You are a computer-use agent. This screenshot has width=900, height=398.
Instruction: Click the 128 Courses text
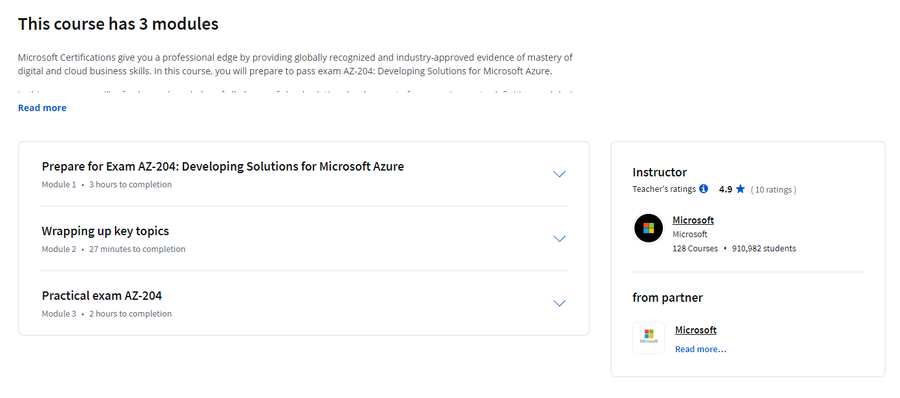(x=695, y=249)
